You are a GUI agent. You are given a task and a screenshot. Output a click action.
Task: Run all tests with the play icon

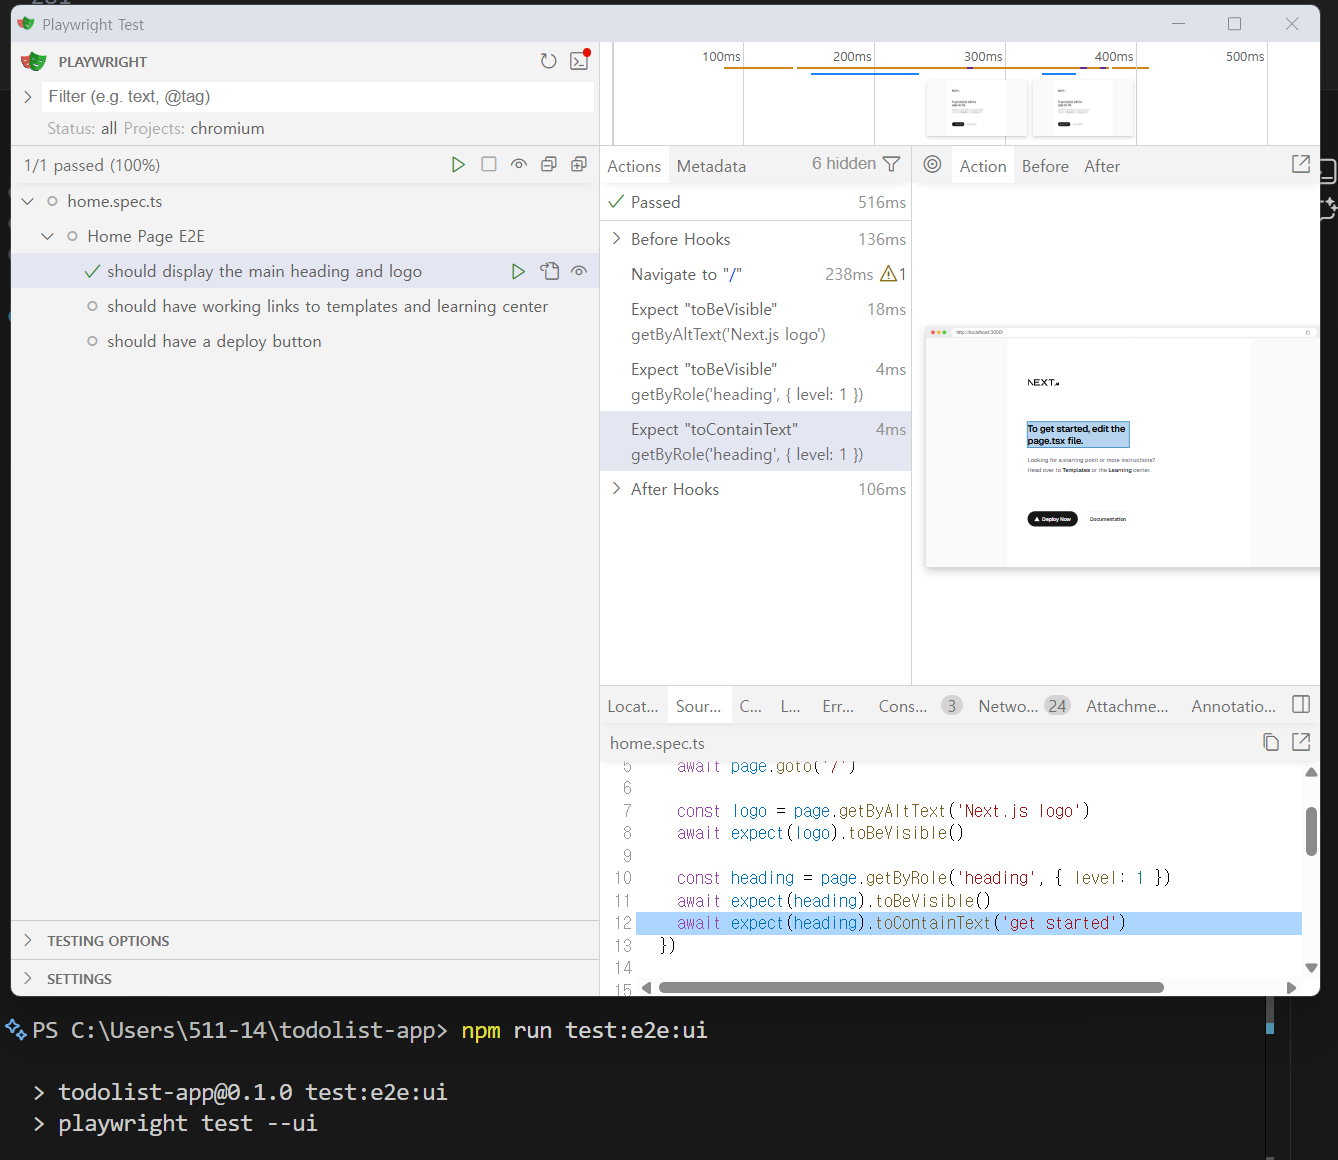pos(458,164)
